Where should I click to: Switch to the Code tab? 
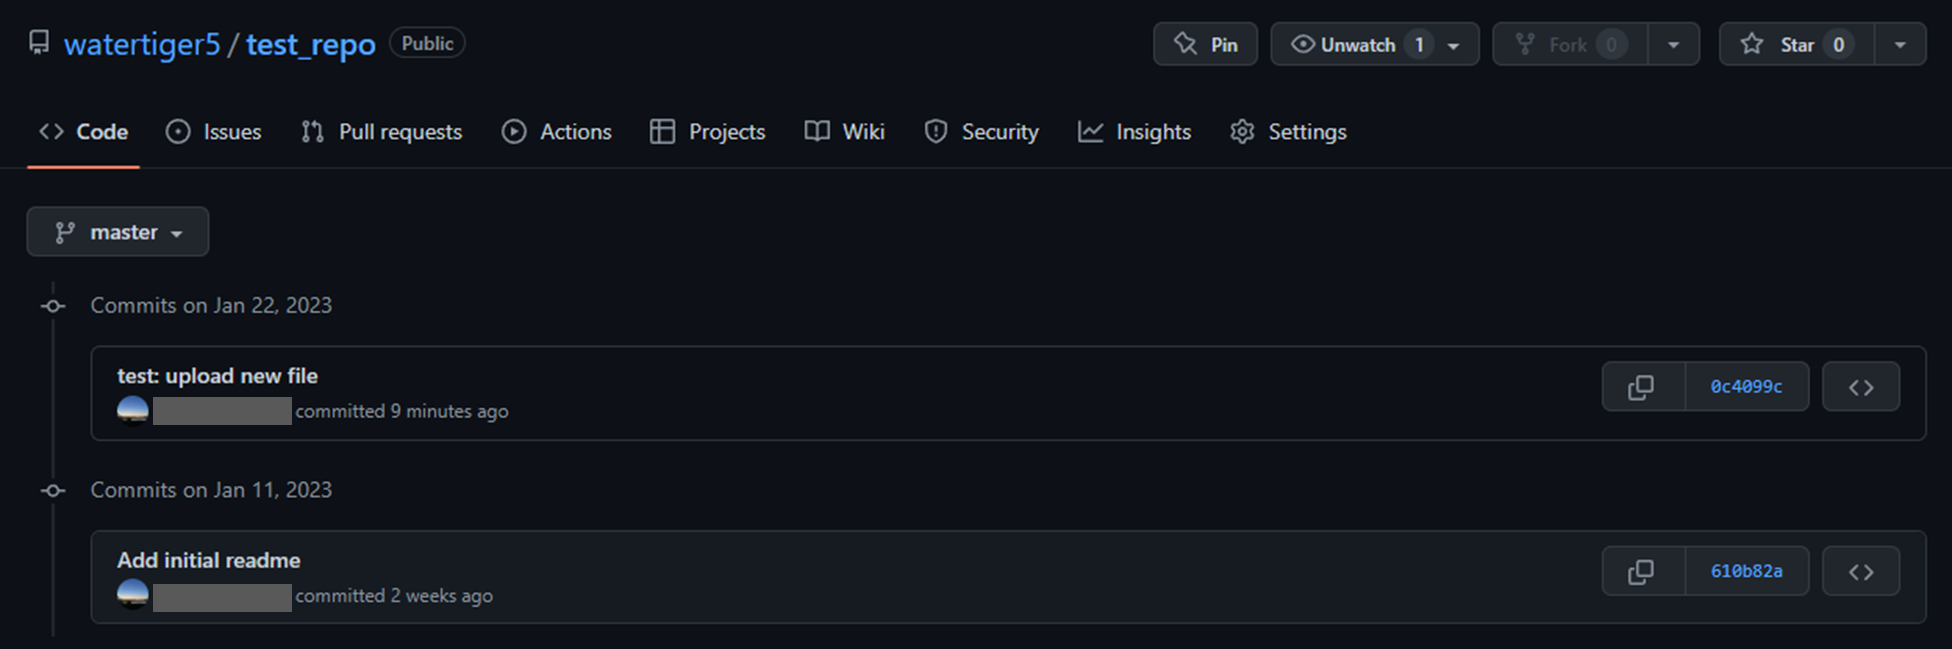(84, 132)
